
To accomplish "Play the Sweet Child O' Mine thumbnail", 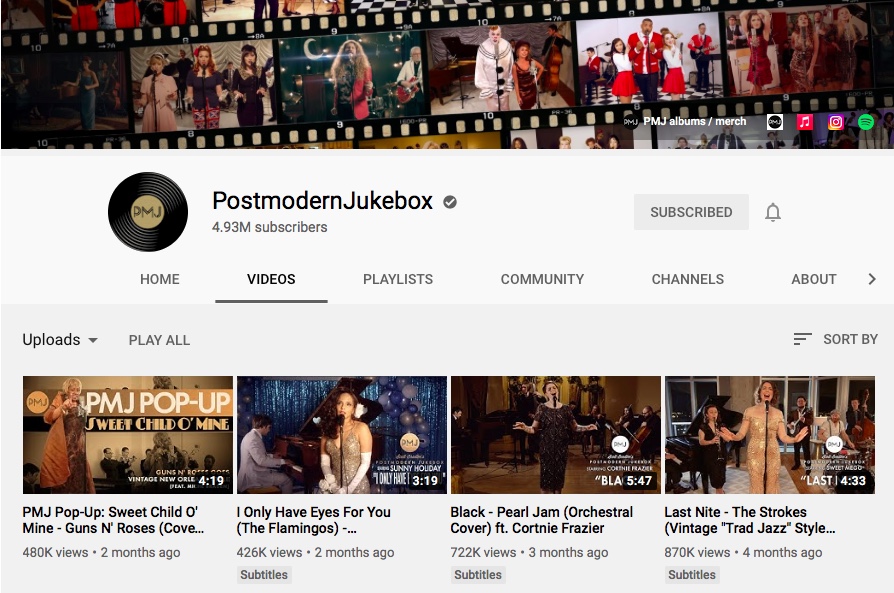I will pos(128,434).
